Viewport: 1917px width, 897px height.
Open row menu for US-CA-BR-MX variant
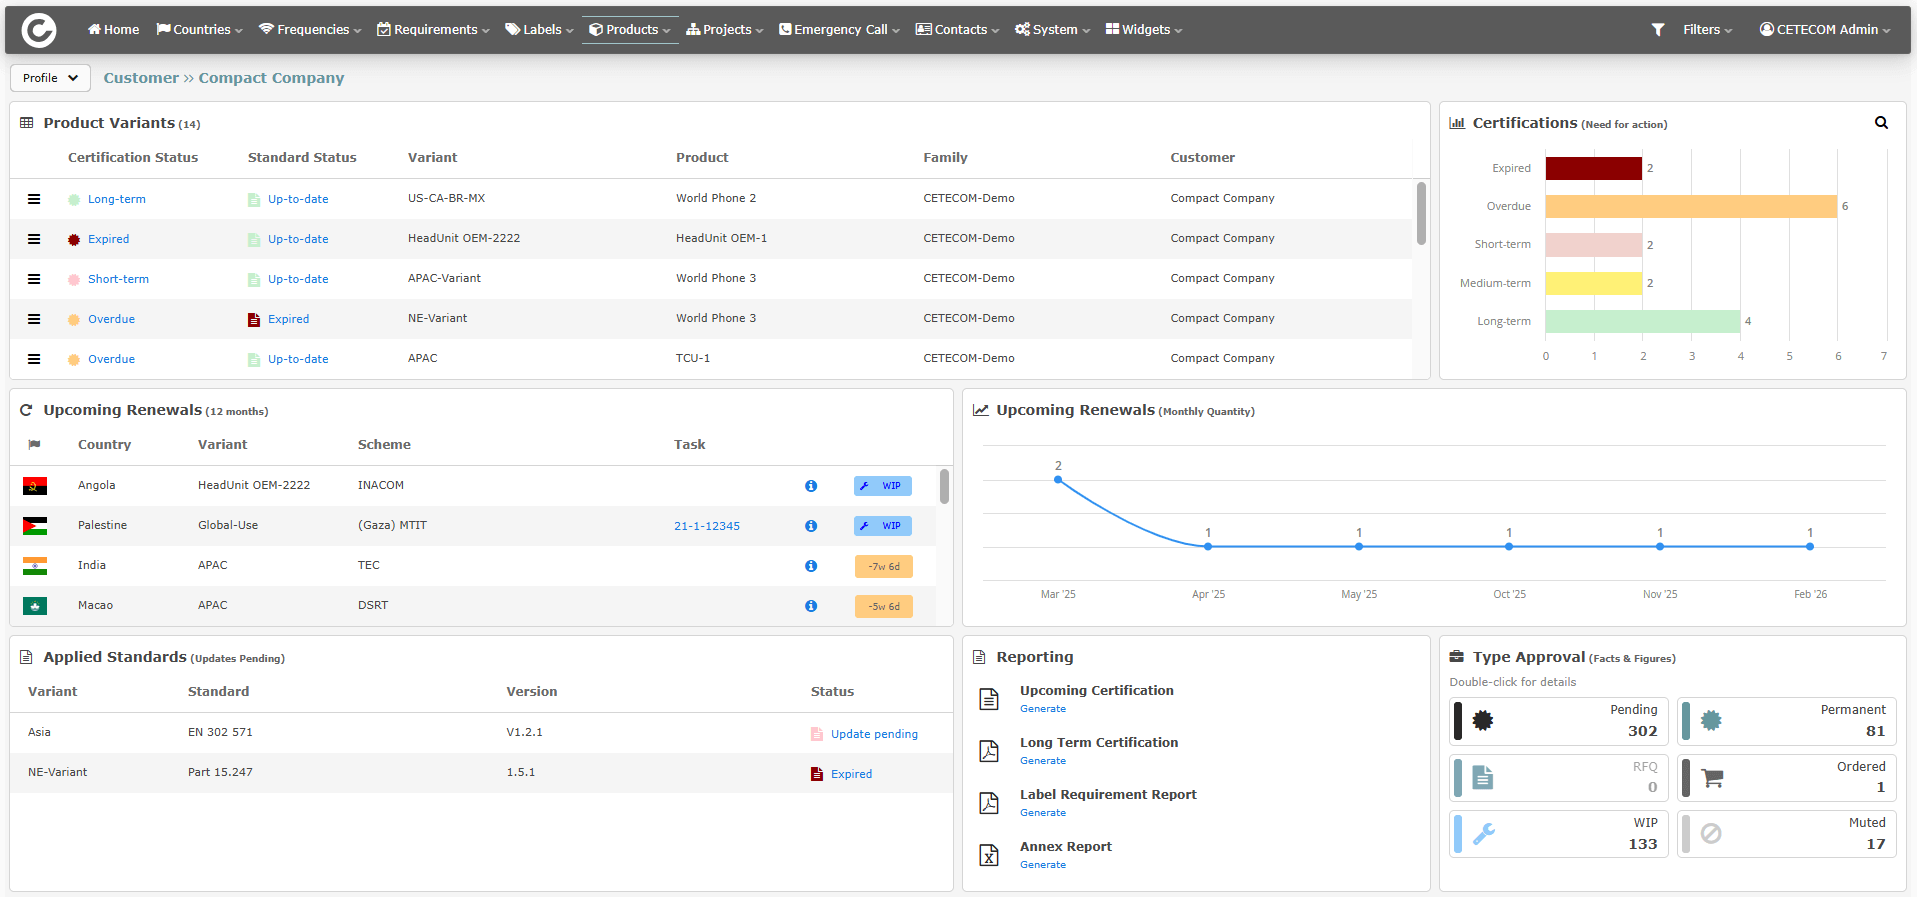coord(34,199)
